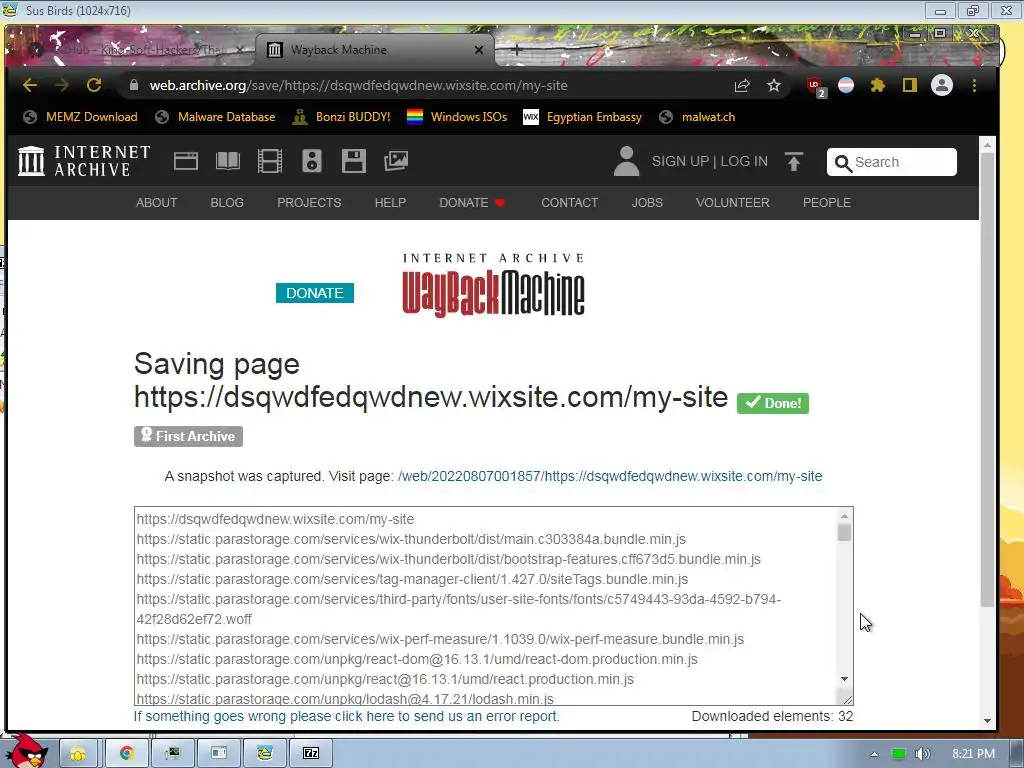Click the lodash.min.js URL line
1024x768 pixels.
(x=345, y=698)
